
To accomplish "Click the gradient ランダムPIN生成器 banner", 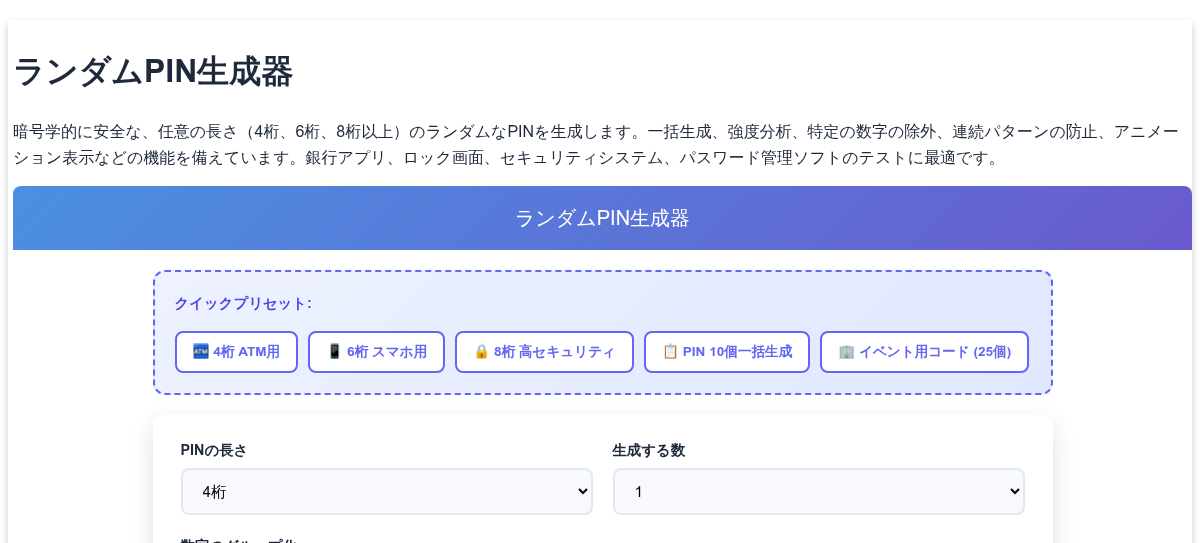I will (602, 218).
